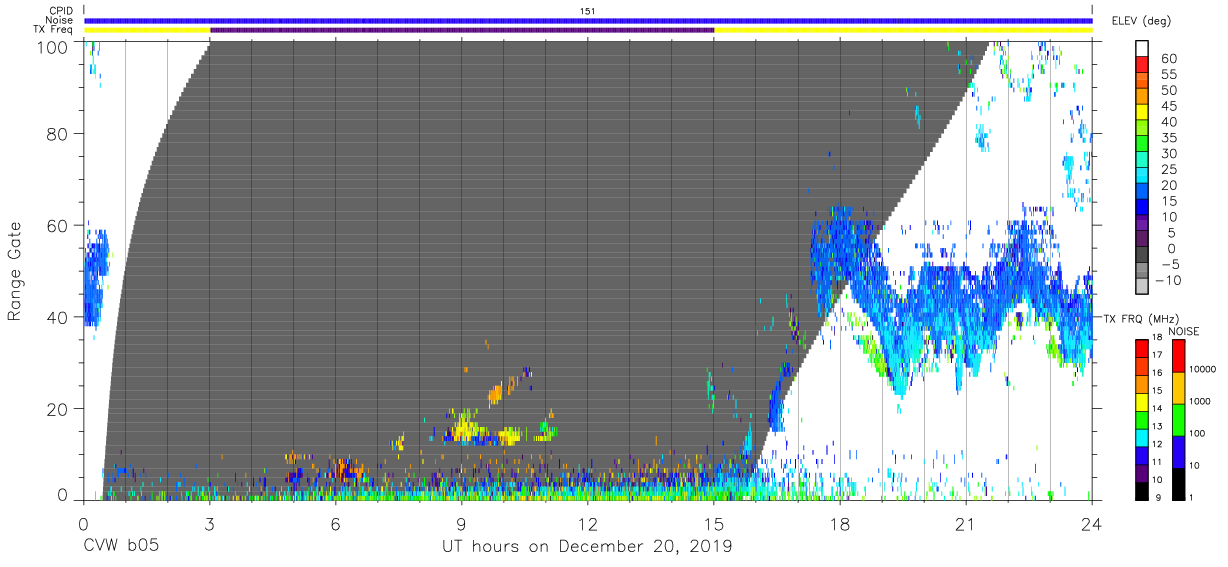This screenshot has height=567, width=1228.
Task: Select red segment of the ELEV colorbar
Action: point(1143,64)
